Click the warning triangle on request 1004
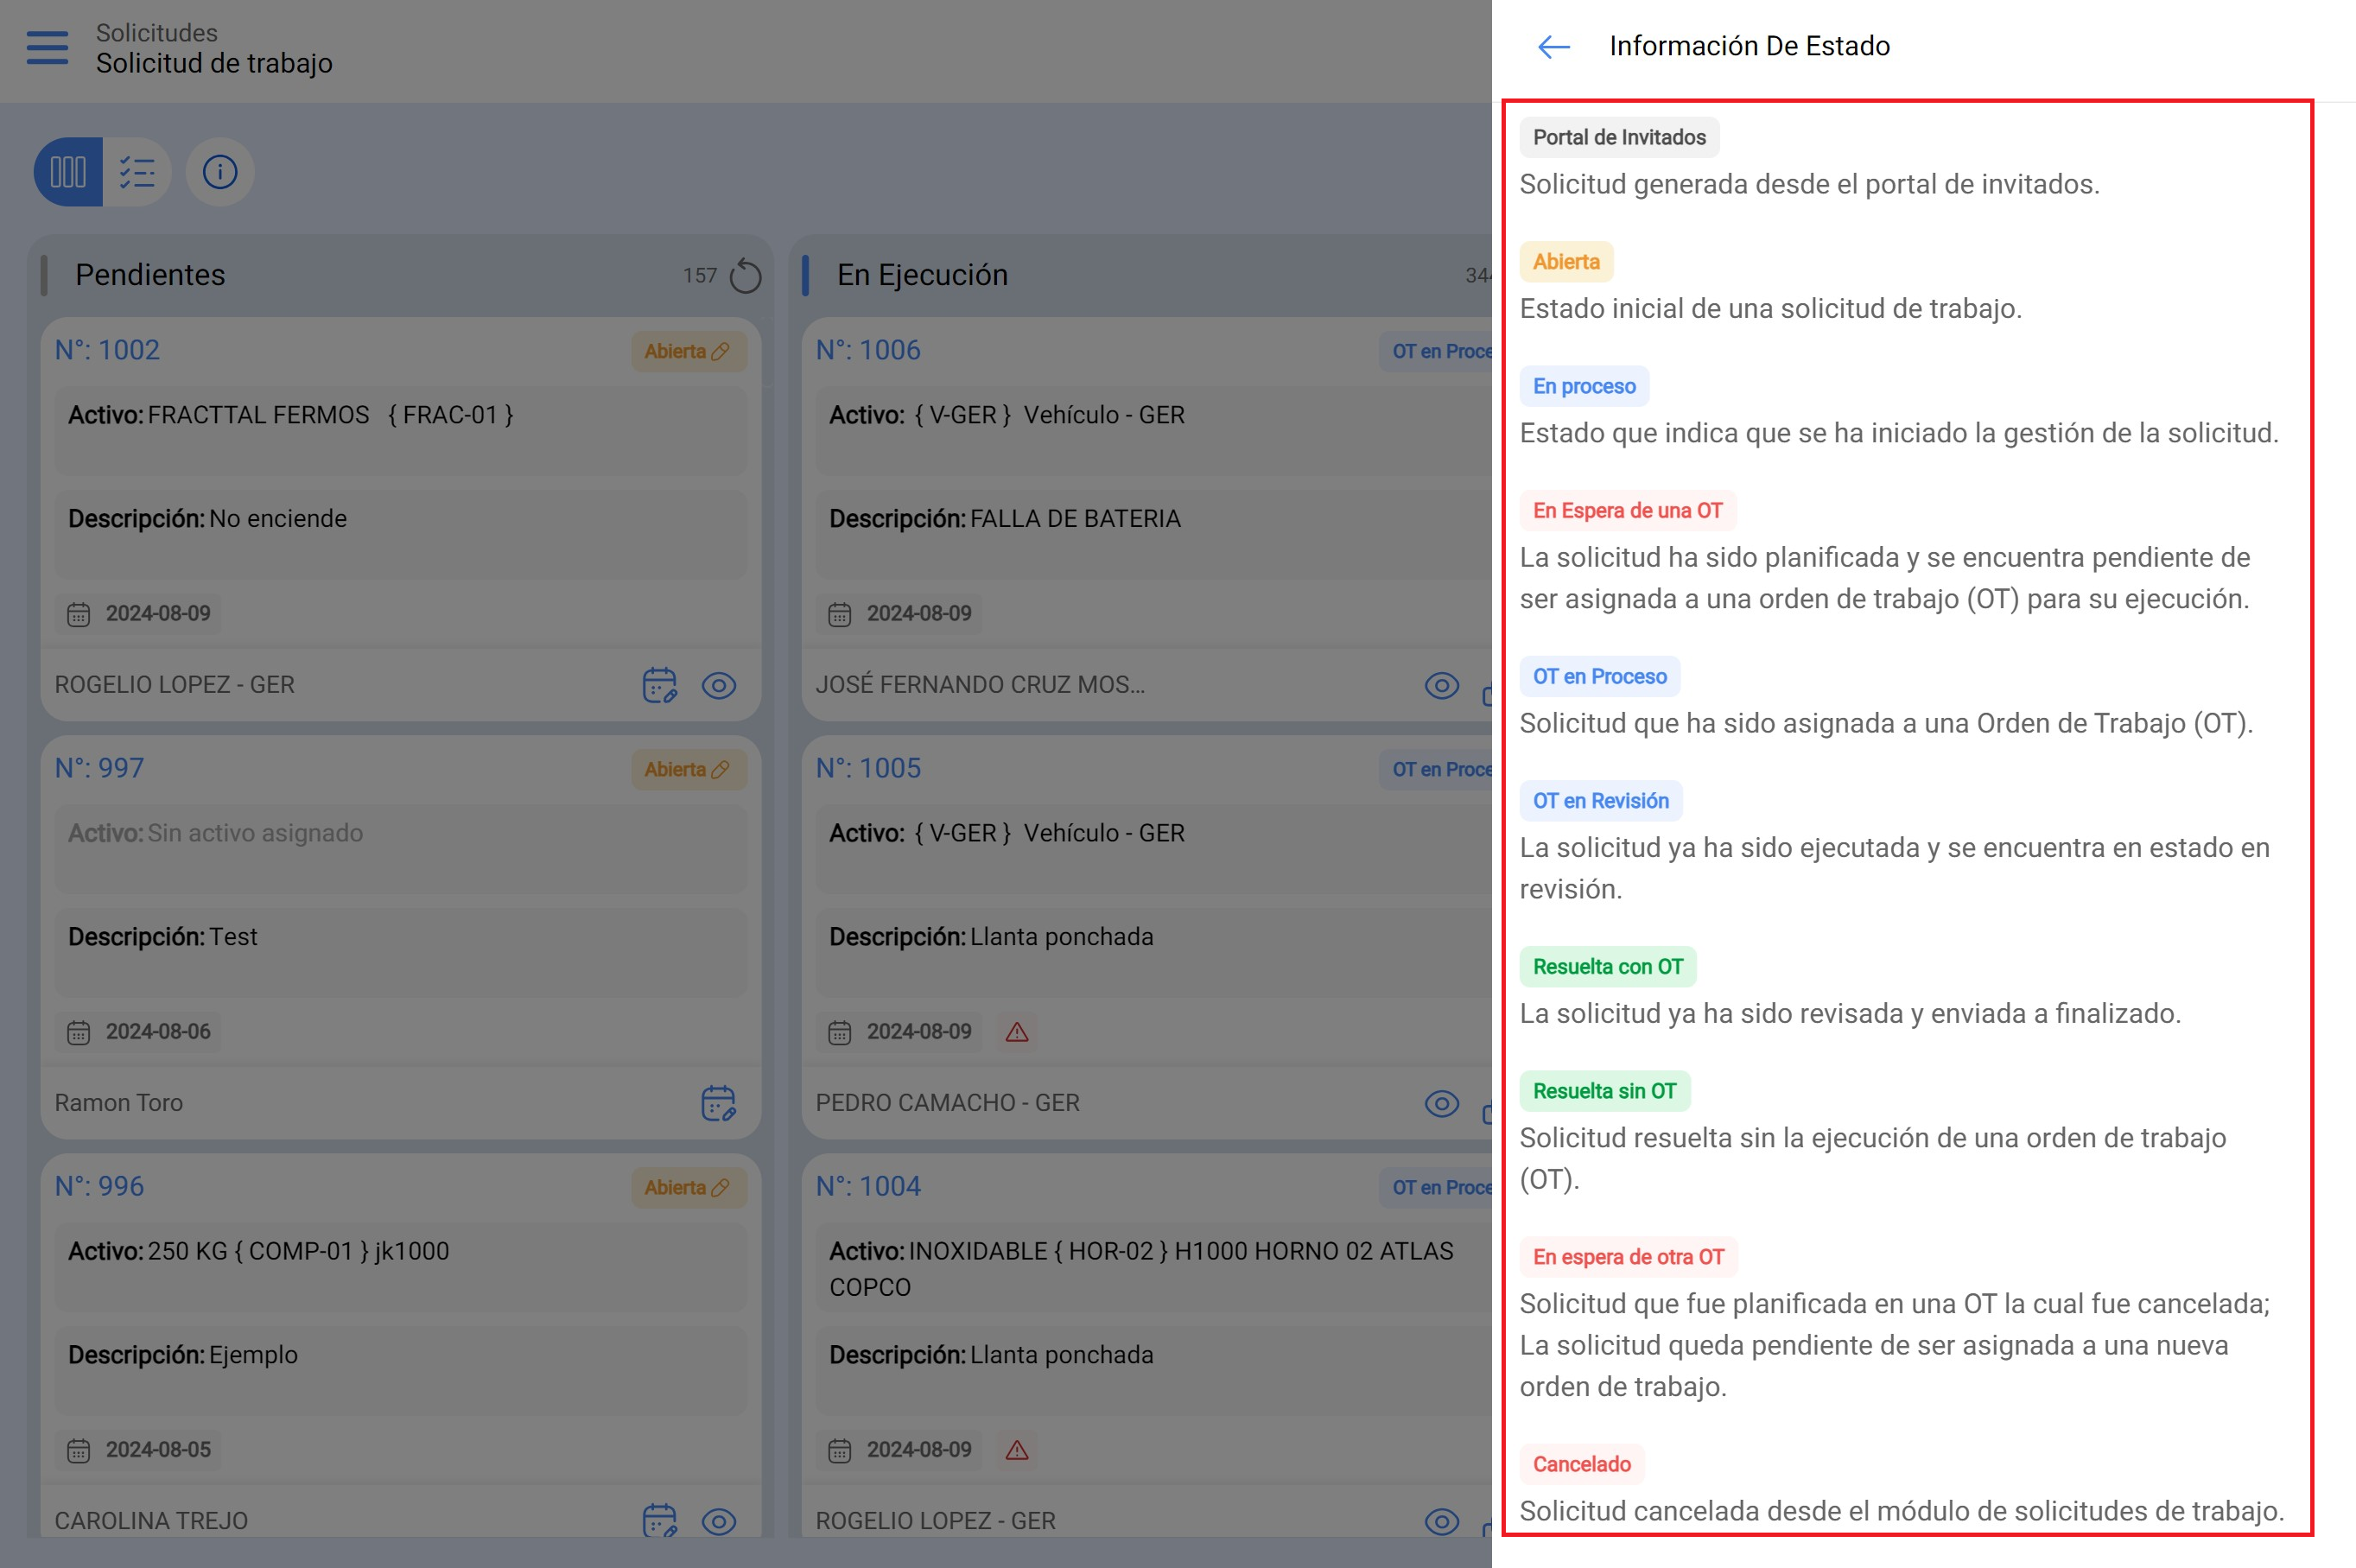Screen dimensions: 2356x1568 coord(1017,1450)
